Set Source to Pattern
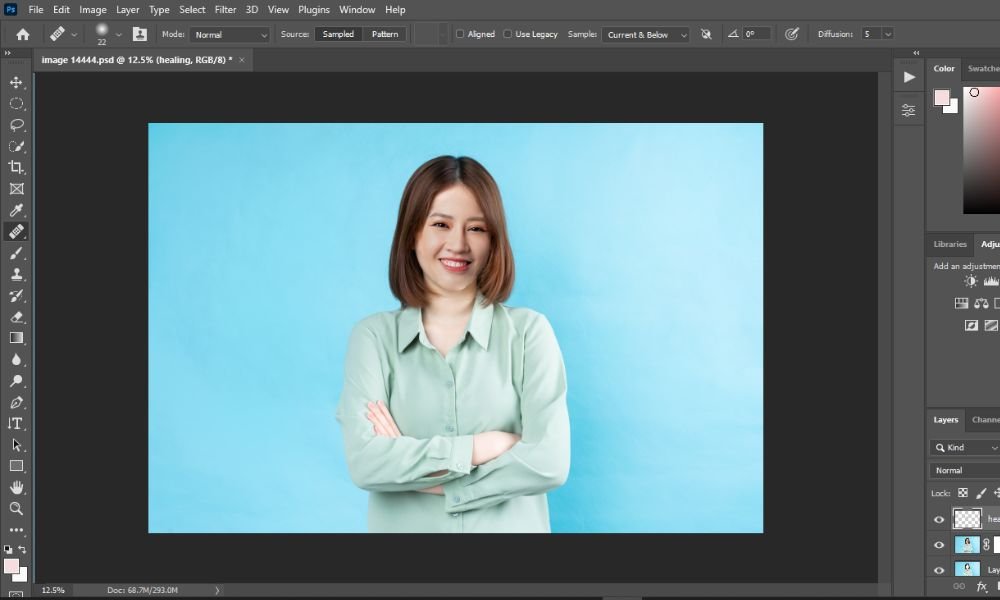This screenshot has height=600, width=1000. click(385, 34)
